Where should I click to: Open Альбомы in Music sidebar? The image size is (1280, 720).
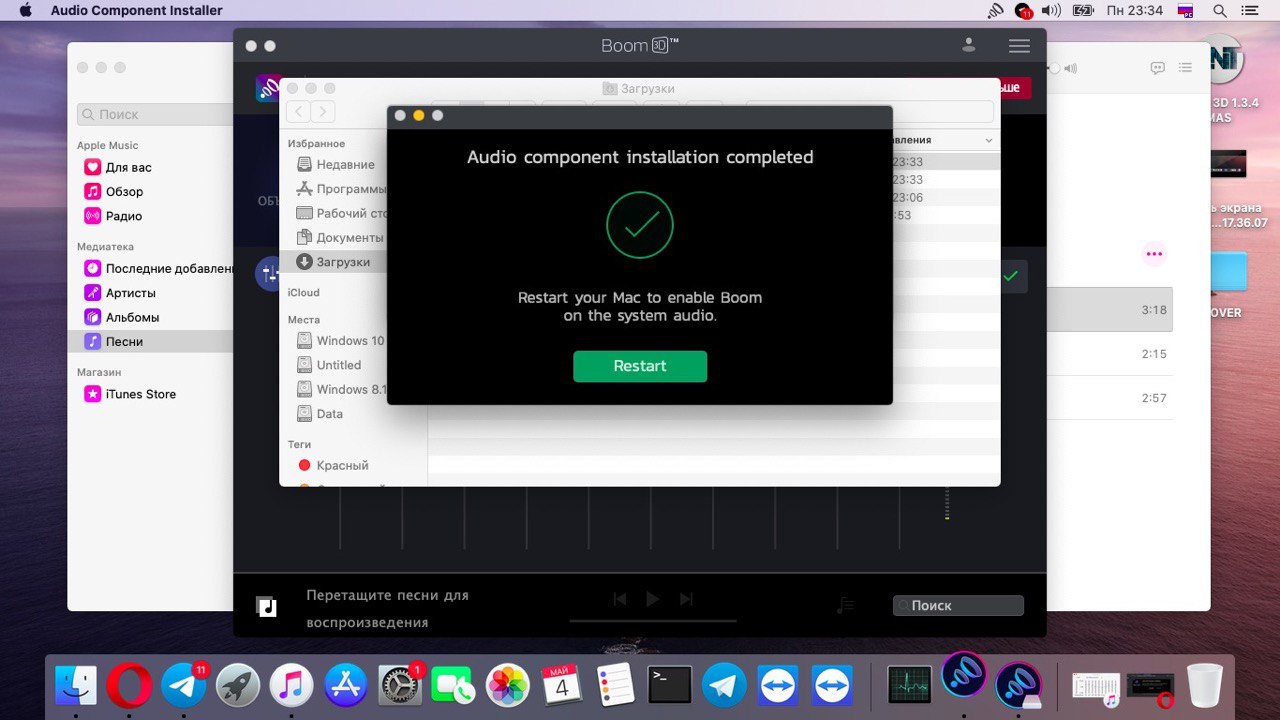[121, 317]
